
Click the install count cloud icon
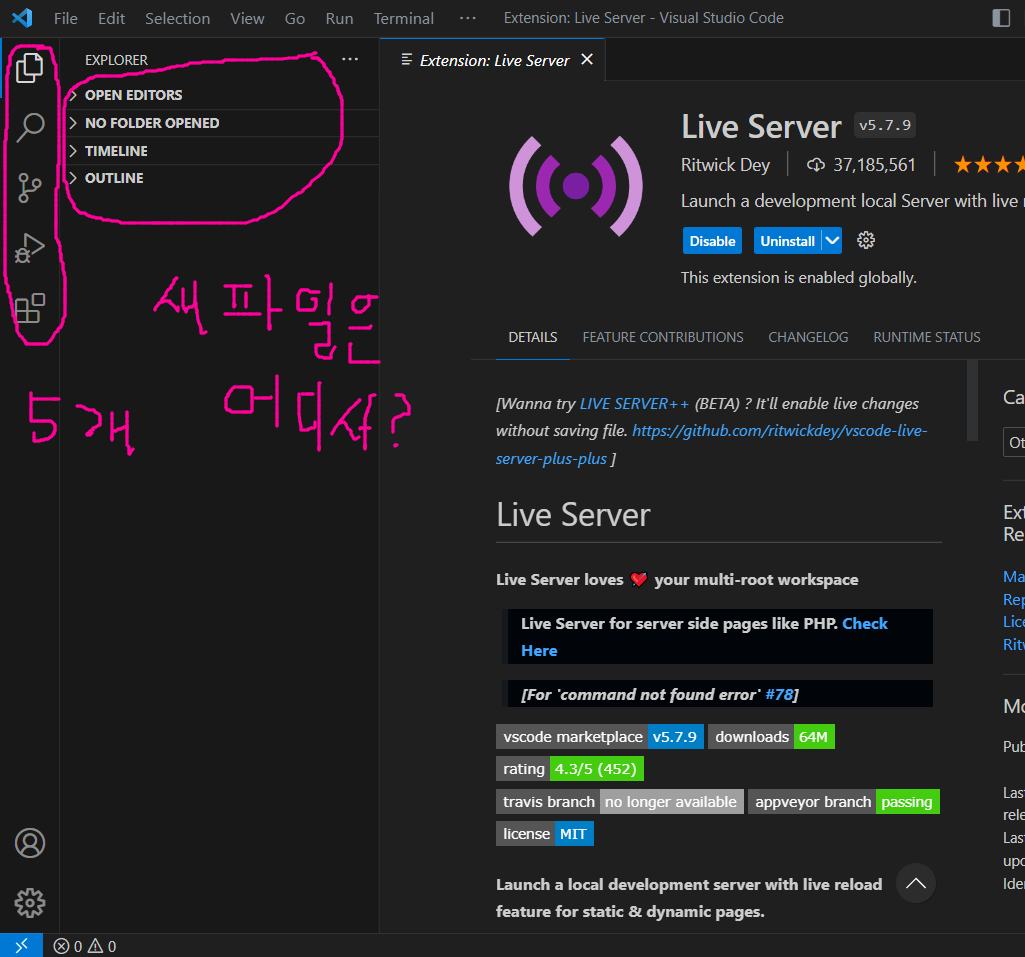[x=815, y=165]
